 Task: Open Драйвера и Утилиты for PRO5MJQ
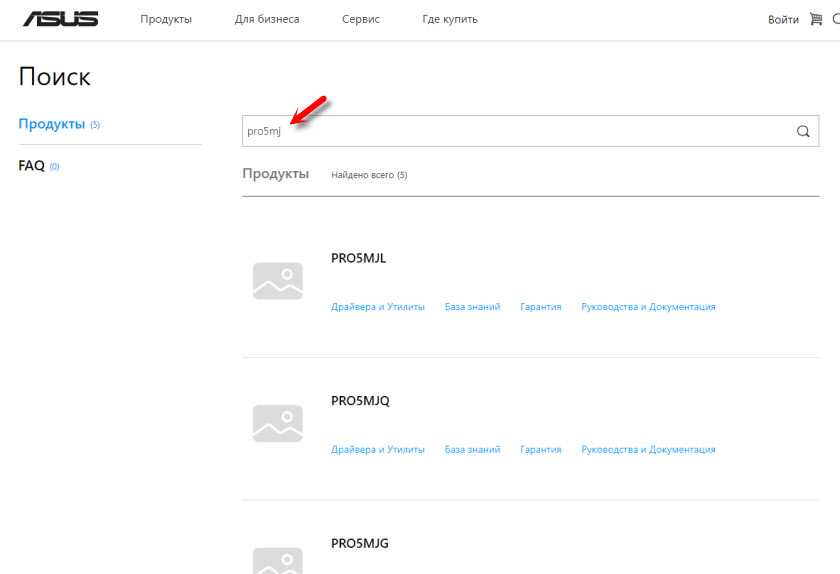[x=378, y=450]
